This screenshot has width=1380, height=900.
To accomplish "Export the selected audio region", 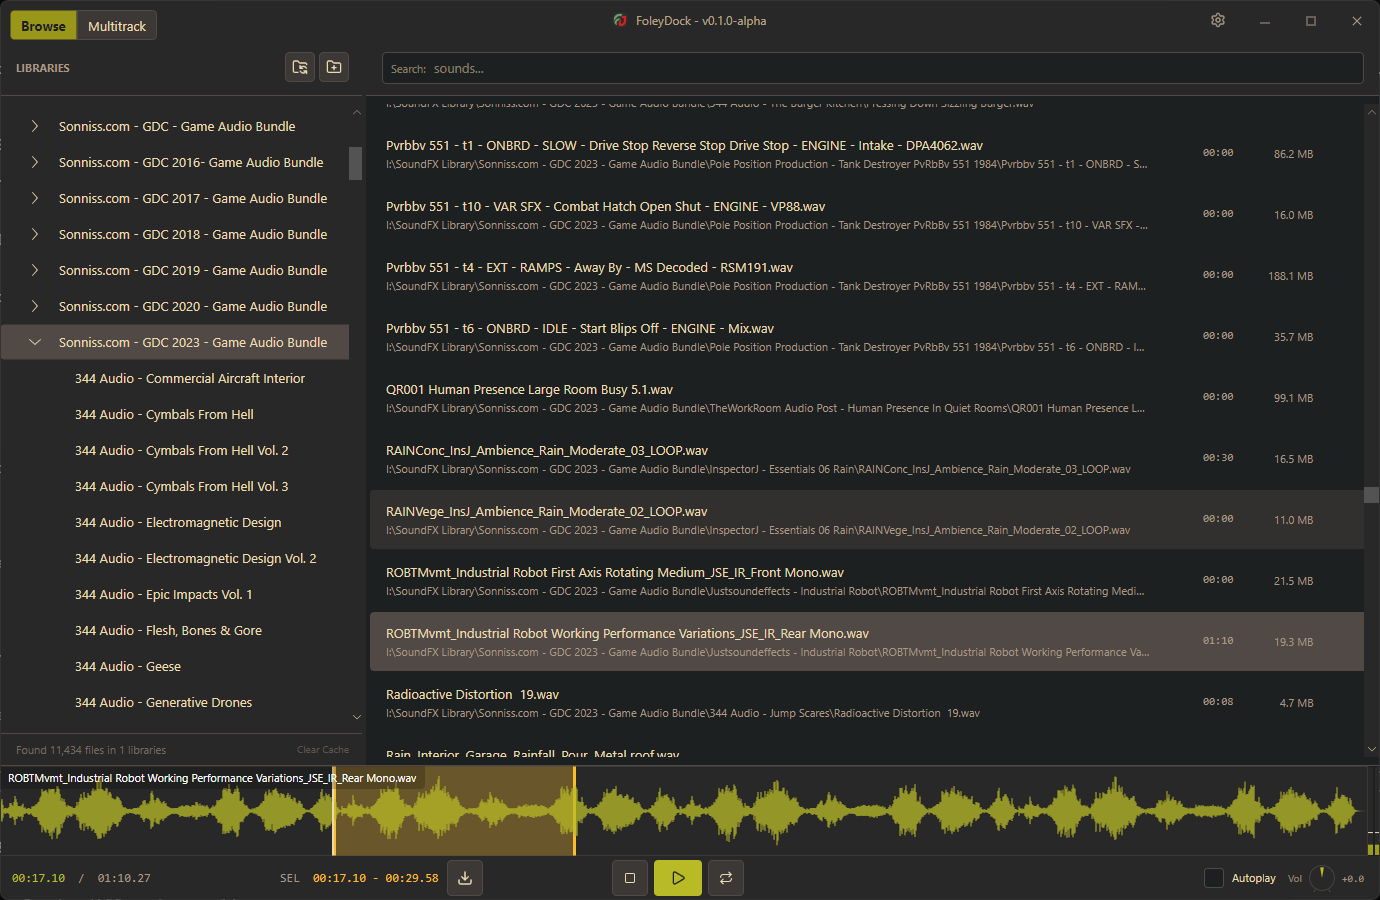I will tap(465, 878).
